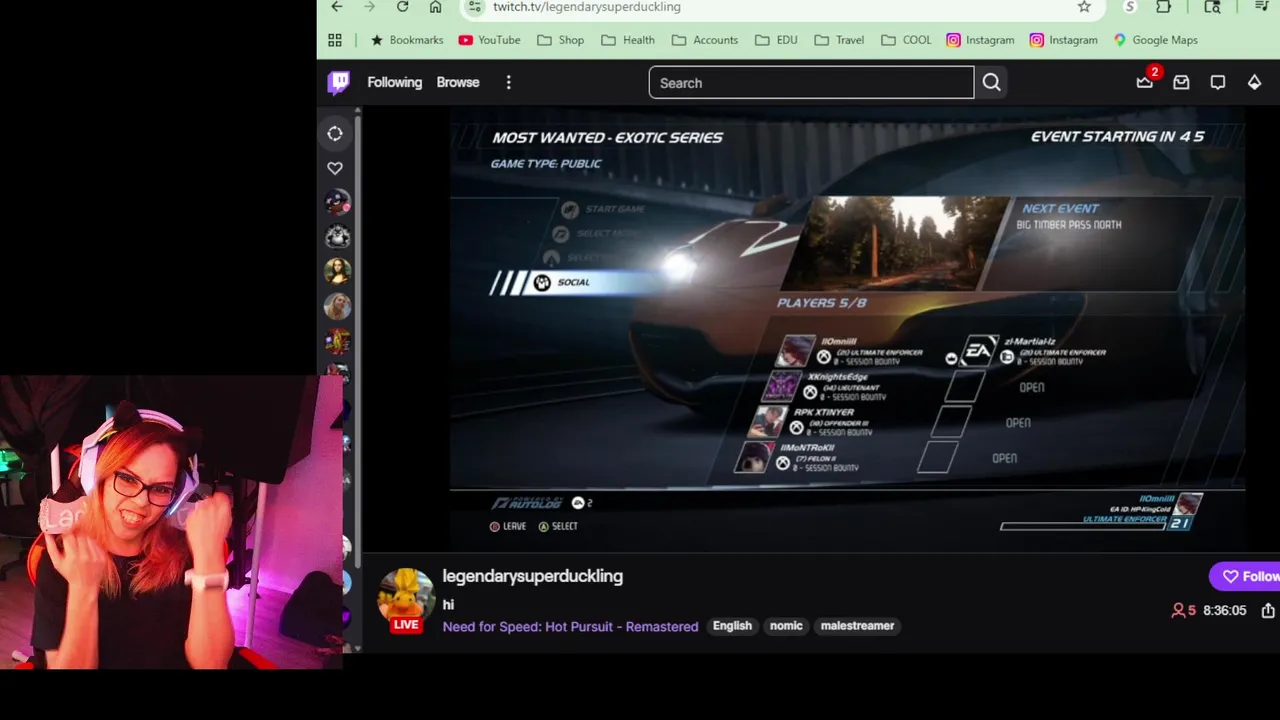Focus the Twitch Search field
Viewport: 1280px width, 720px height.
coord(811,83)
